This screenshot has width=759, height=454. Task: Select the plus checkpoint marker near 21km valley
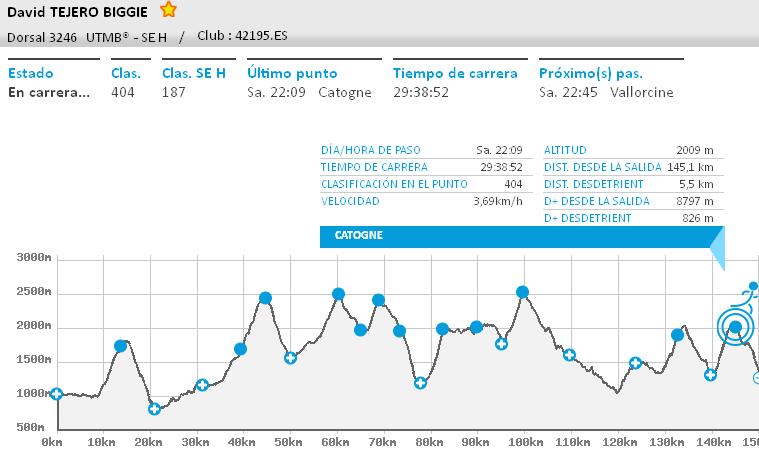pyautogui.click(x=154, y=408)
